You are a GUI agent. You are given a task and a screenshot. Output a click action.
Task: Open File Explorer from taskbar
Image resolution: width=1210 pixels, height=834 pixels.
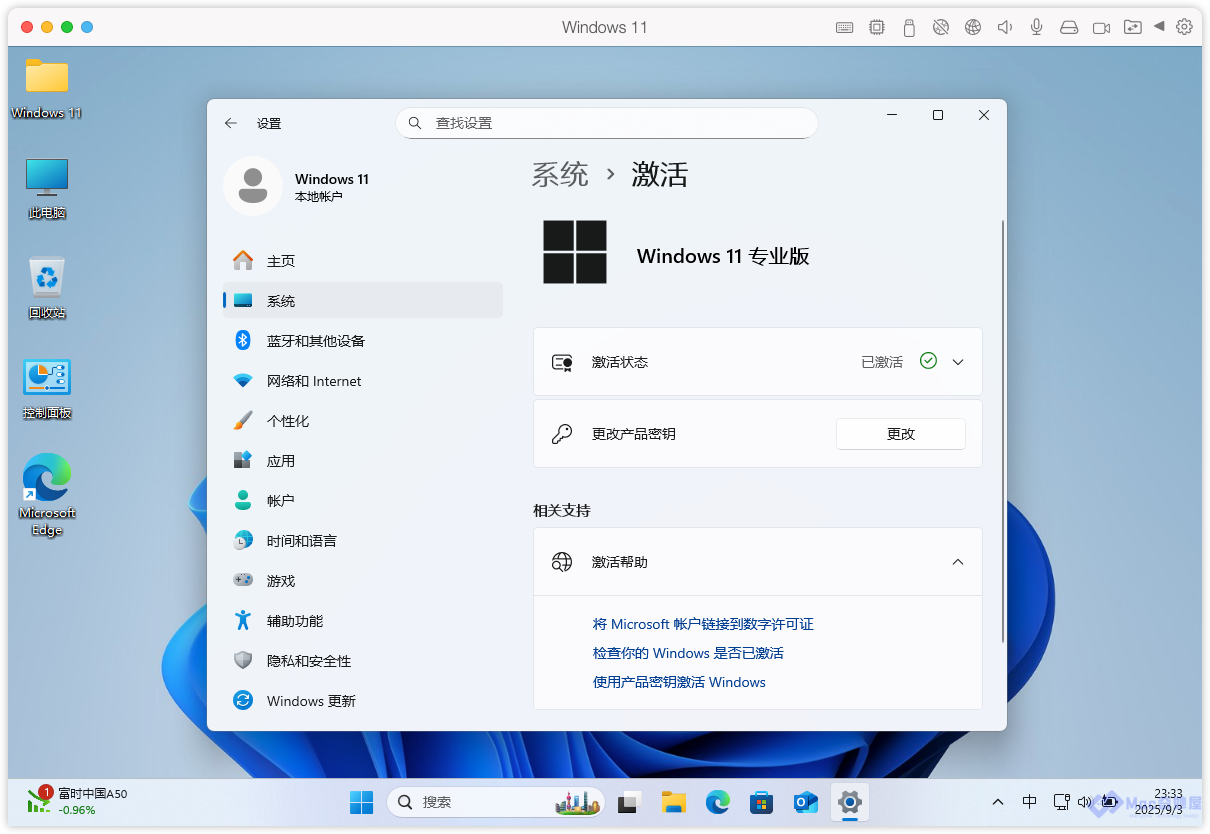point(673,802)
